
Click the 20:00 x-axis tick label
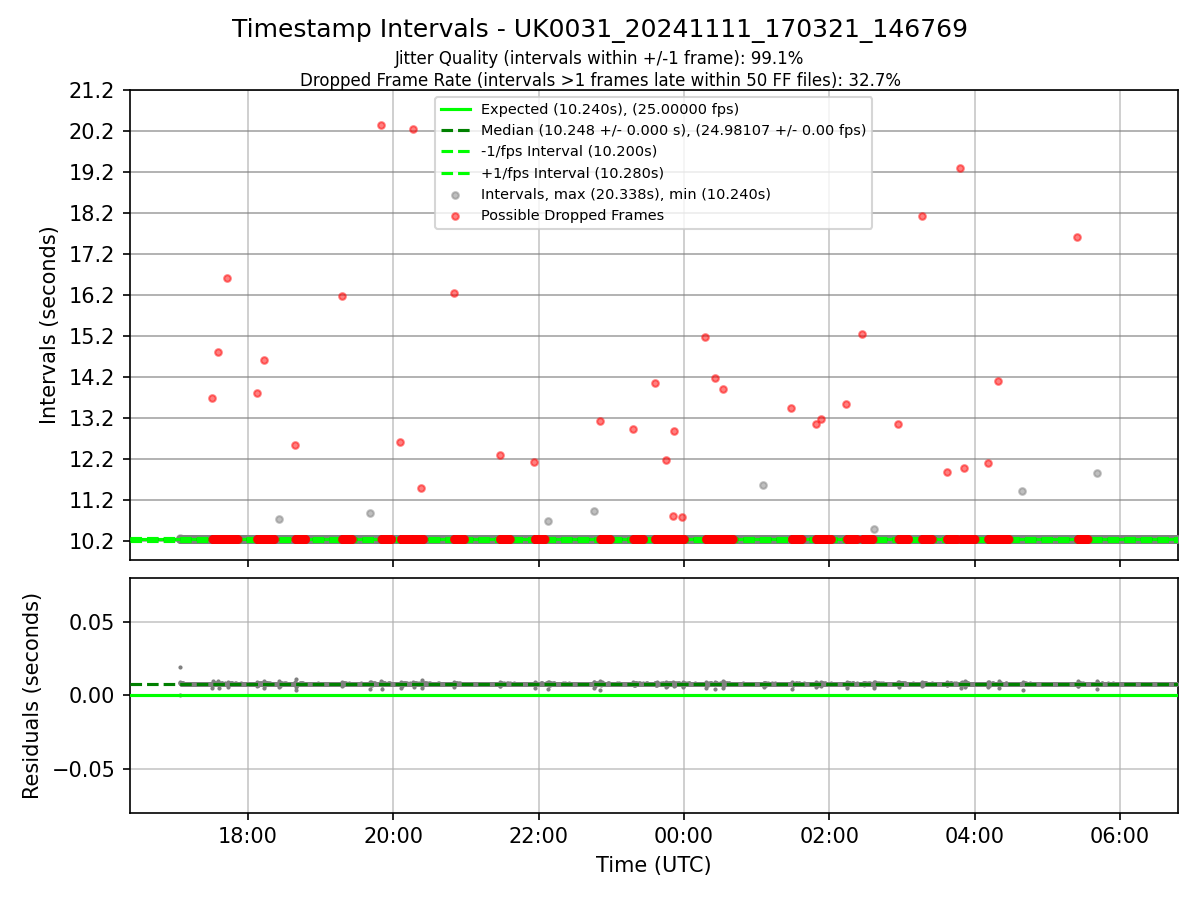click(x=393, y=835)
